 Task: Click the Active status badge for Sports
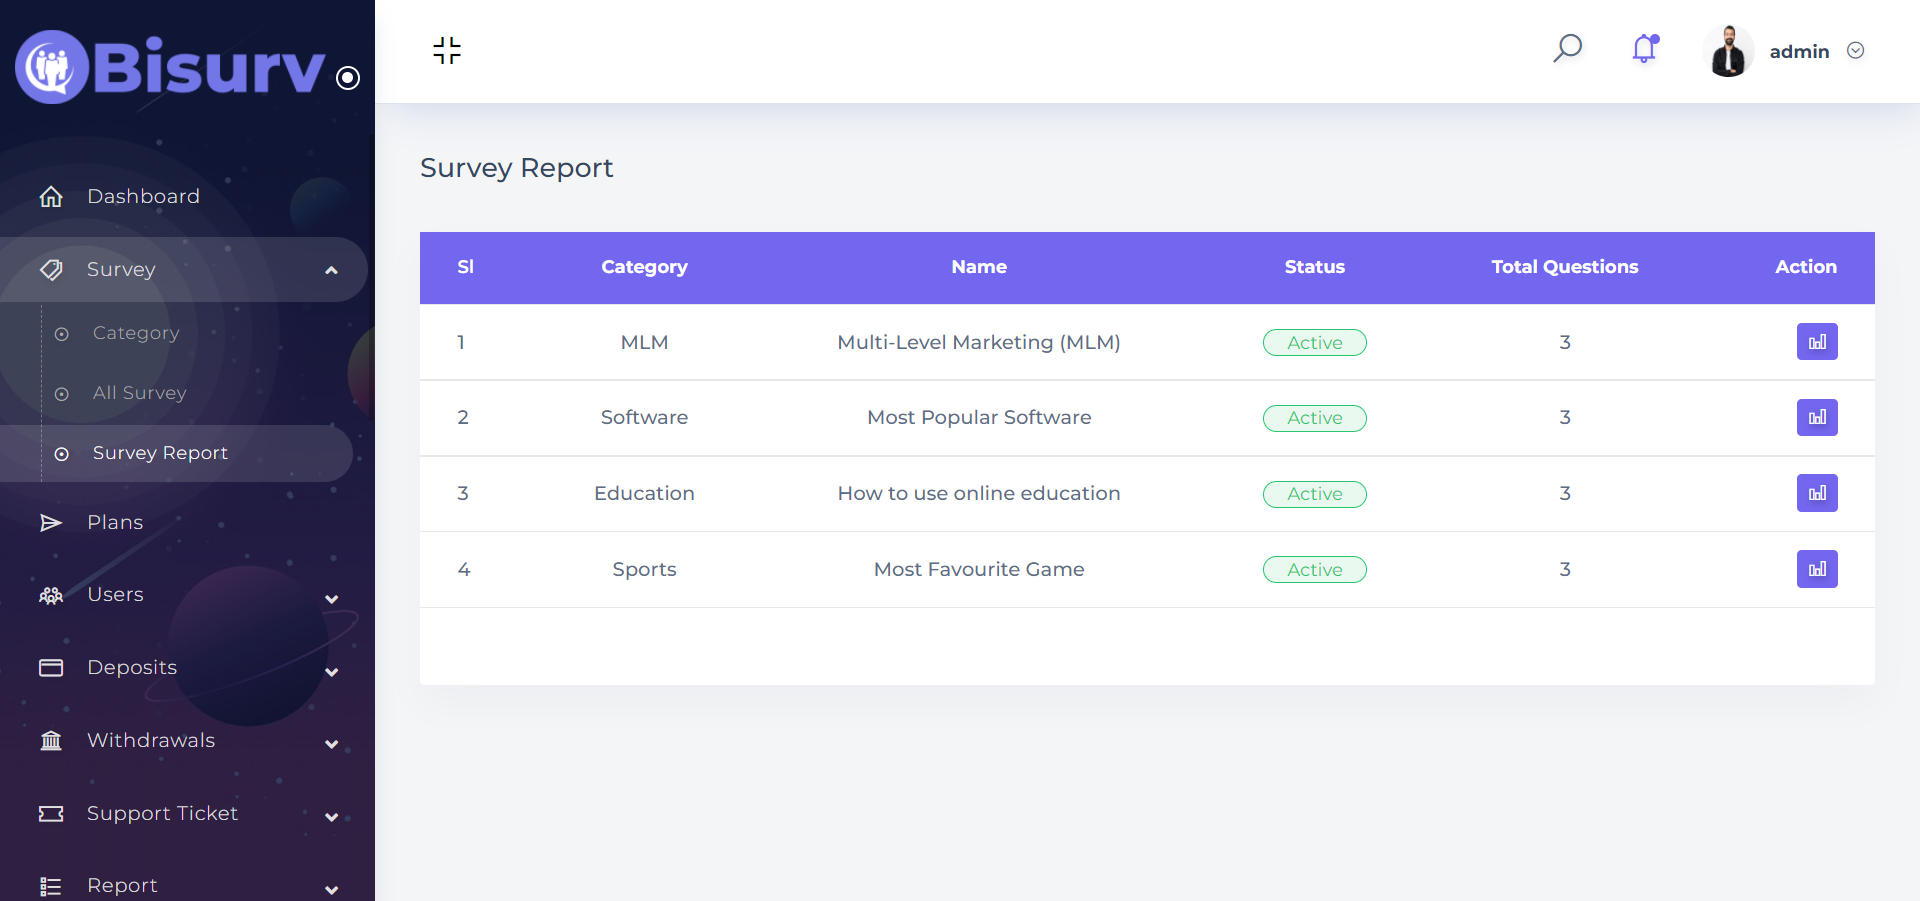[x=1314, y=570]
